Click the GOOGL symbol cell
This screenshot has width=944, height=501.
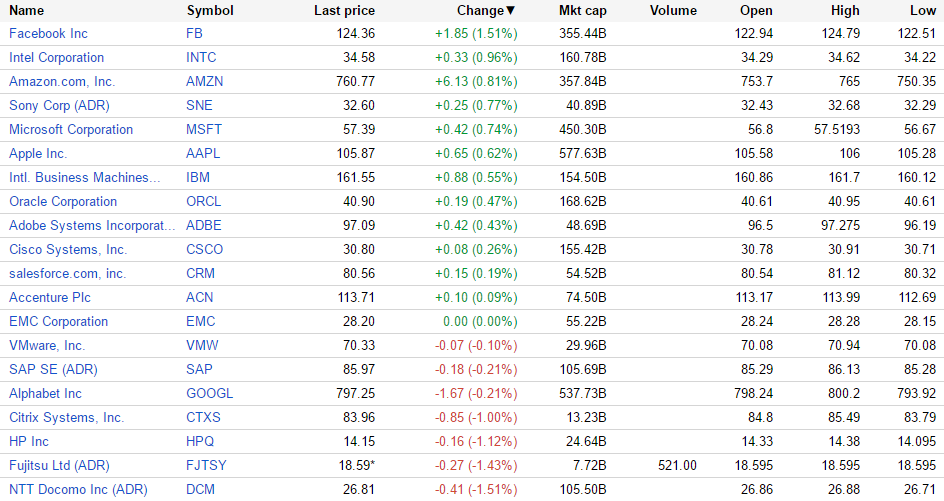(x=209, y=394)
